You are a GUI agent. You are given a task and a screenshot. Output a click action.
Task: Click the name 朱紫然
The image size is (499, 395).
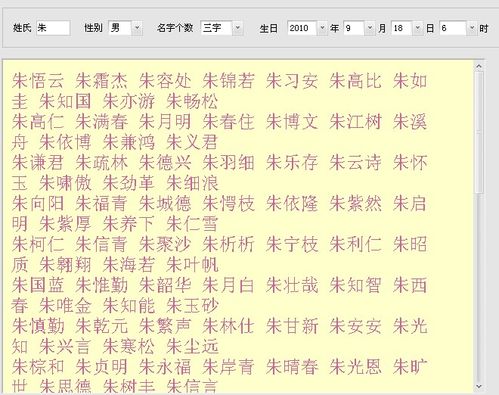(x=355, y=203)
